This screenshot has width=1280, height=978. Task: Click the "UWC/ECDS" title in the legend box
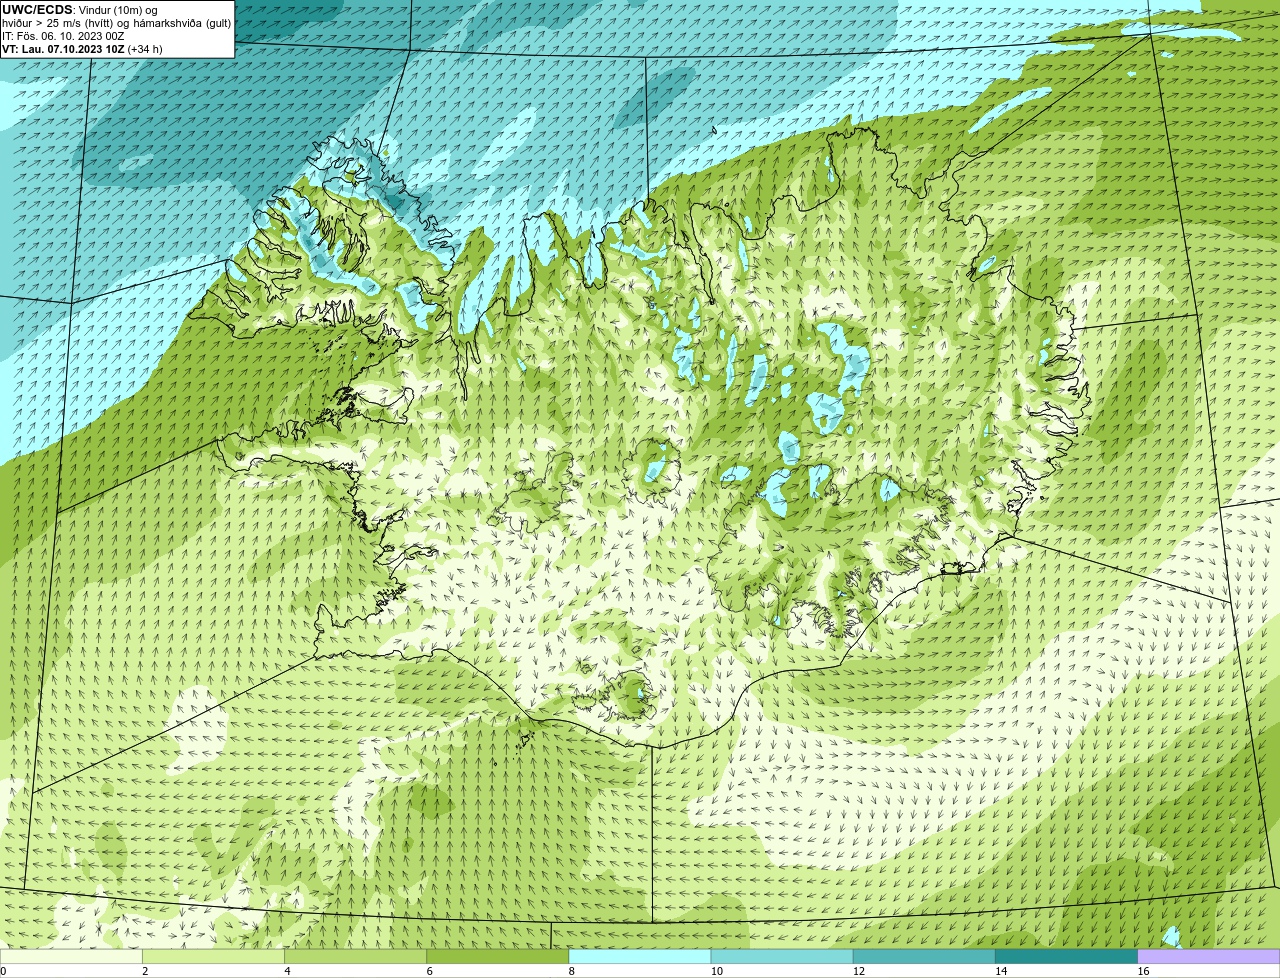click(37, 10)
